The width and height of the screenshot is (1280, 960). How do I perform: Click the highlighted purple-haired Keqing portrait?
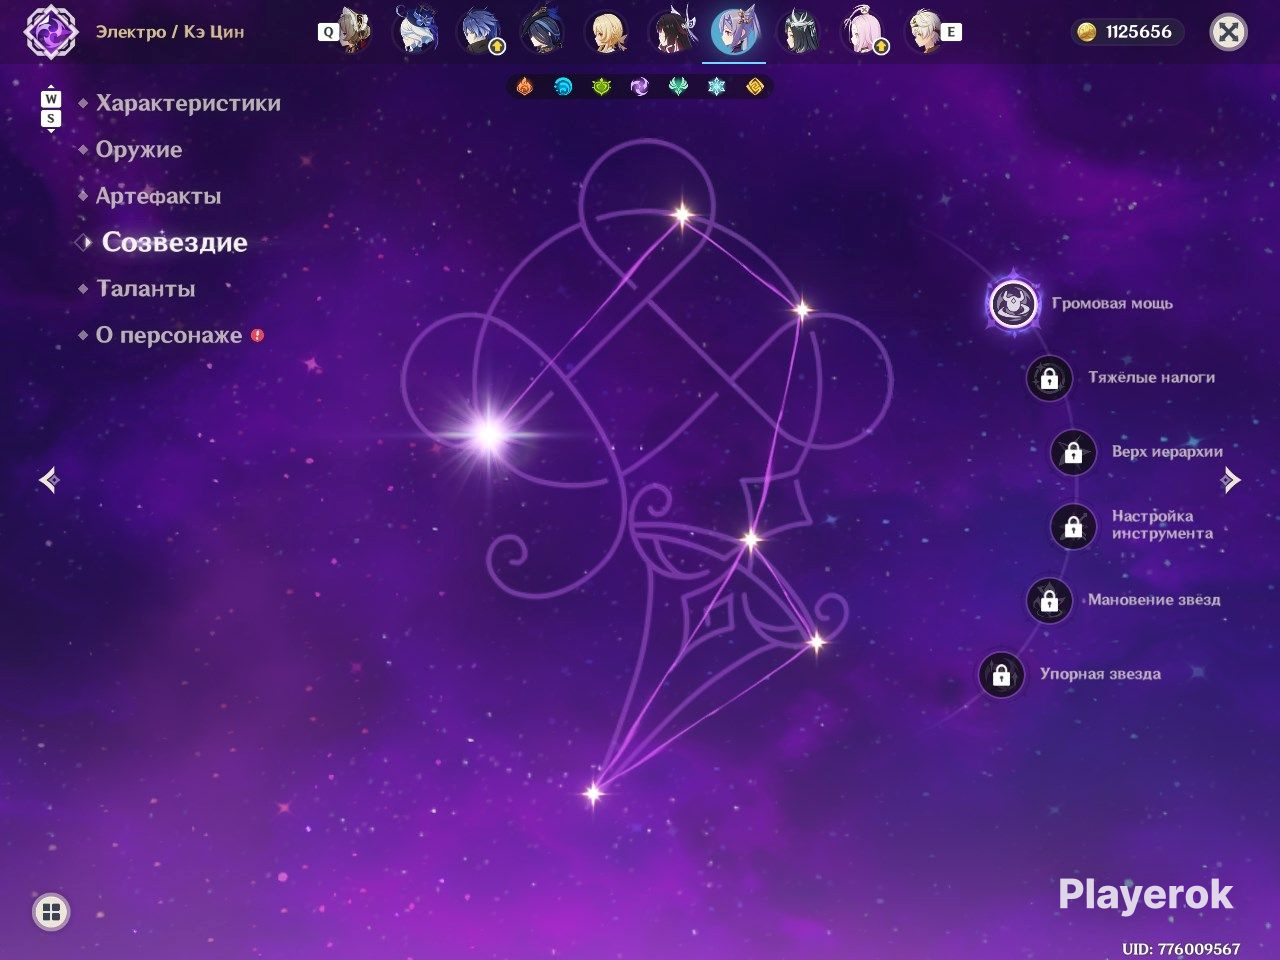pos(735,32)
